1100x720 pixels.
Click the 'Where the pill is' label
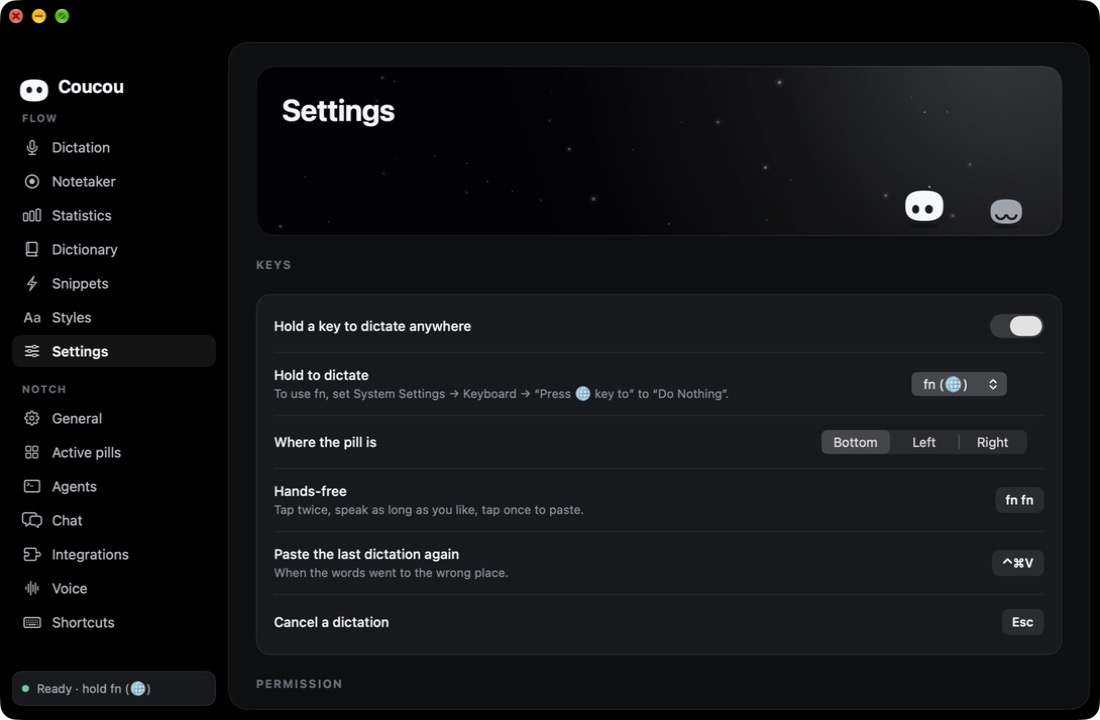(x=326, y=442)
